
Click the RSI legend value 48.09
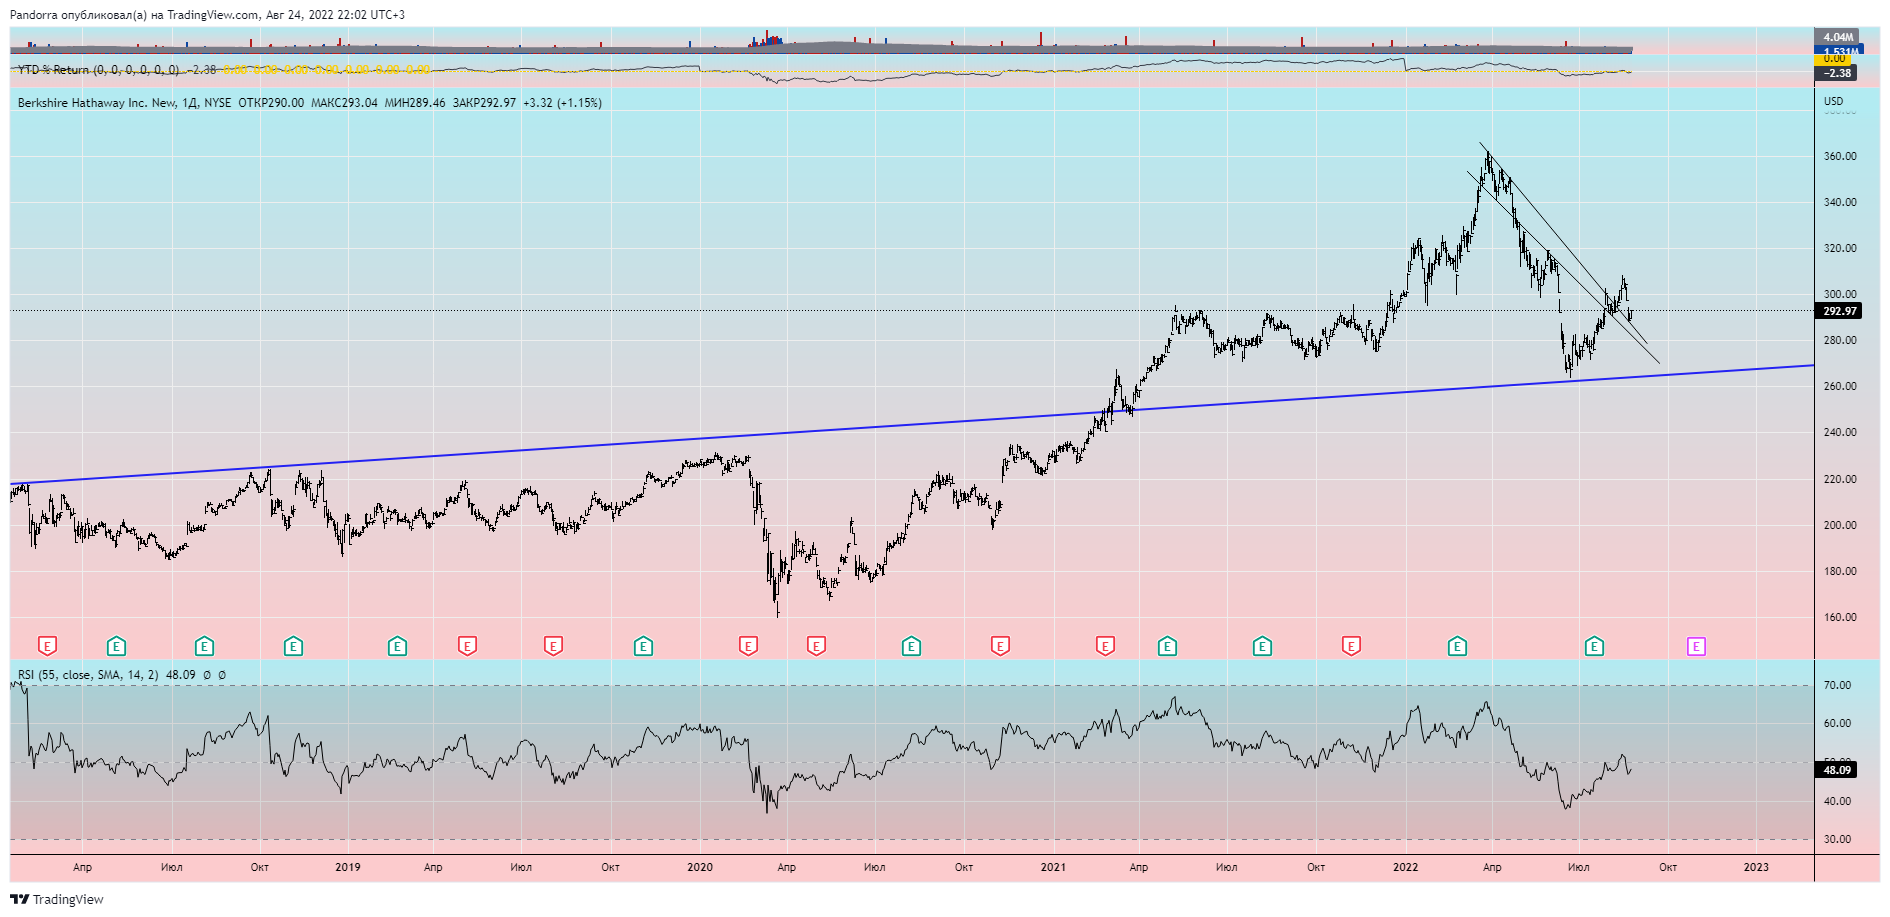tap(180, 675)
